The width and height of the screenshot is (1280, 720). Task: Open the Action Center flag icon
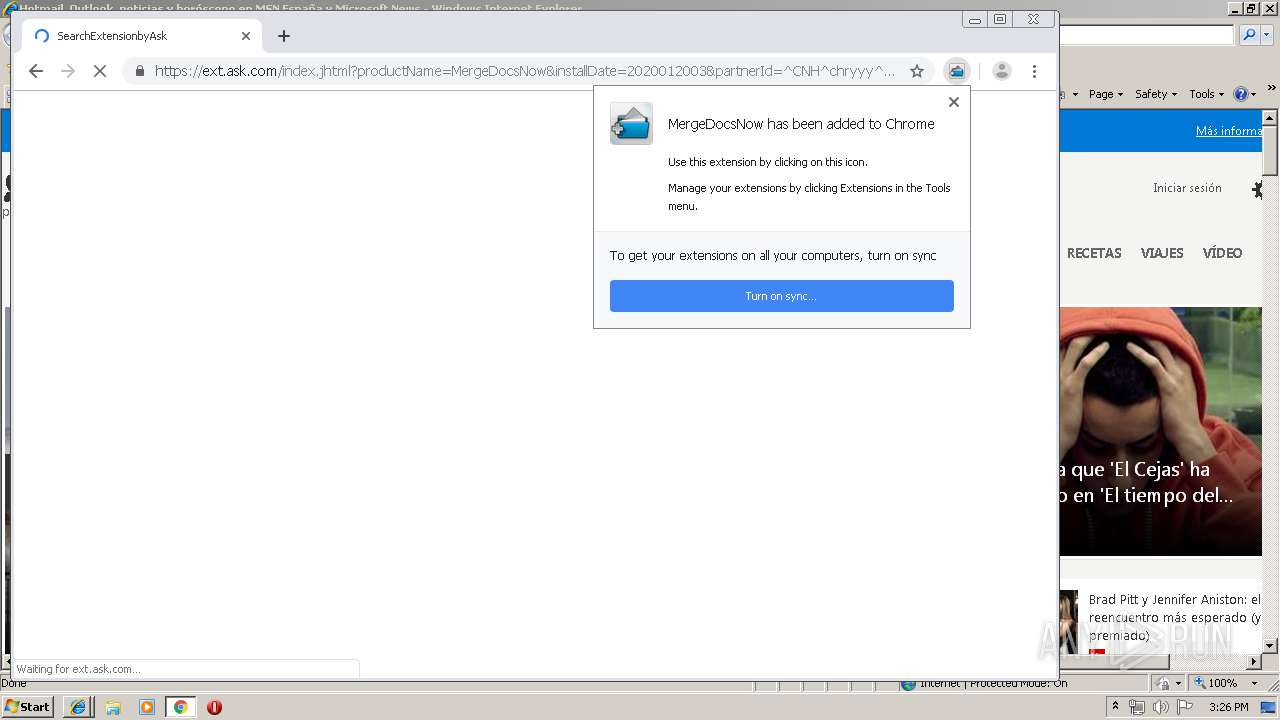1184,707
